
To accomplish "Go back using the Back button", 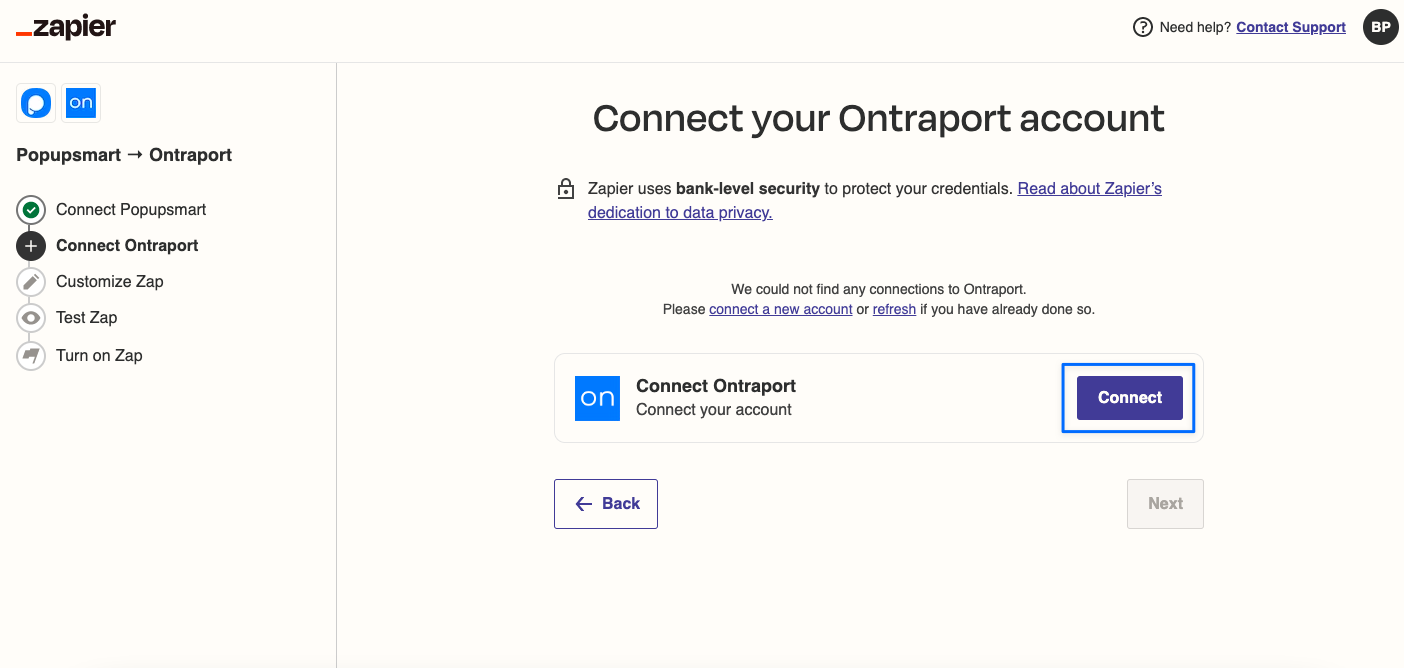I will click(x=605, y=503).
